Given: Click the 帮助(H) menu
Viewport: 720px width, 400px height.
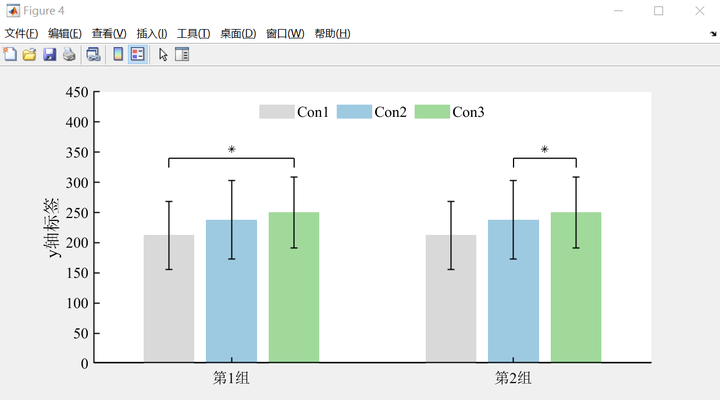Looking at the screenshot, I should (332, 34).
